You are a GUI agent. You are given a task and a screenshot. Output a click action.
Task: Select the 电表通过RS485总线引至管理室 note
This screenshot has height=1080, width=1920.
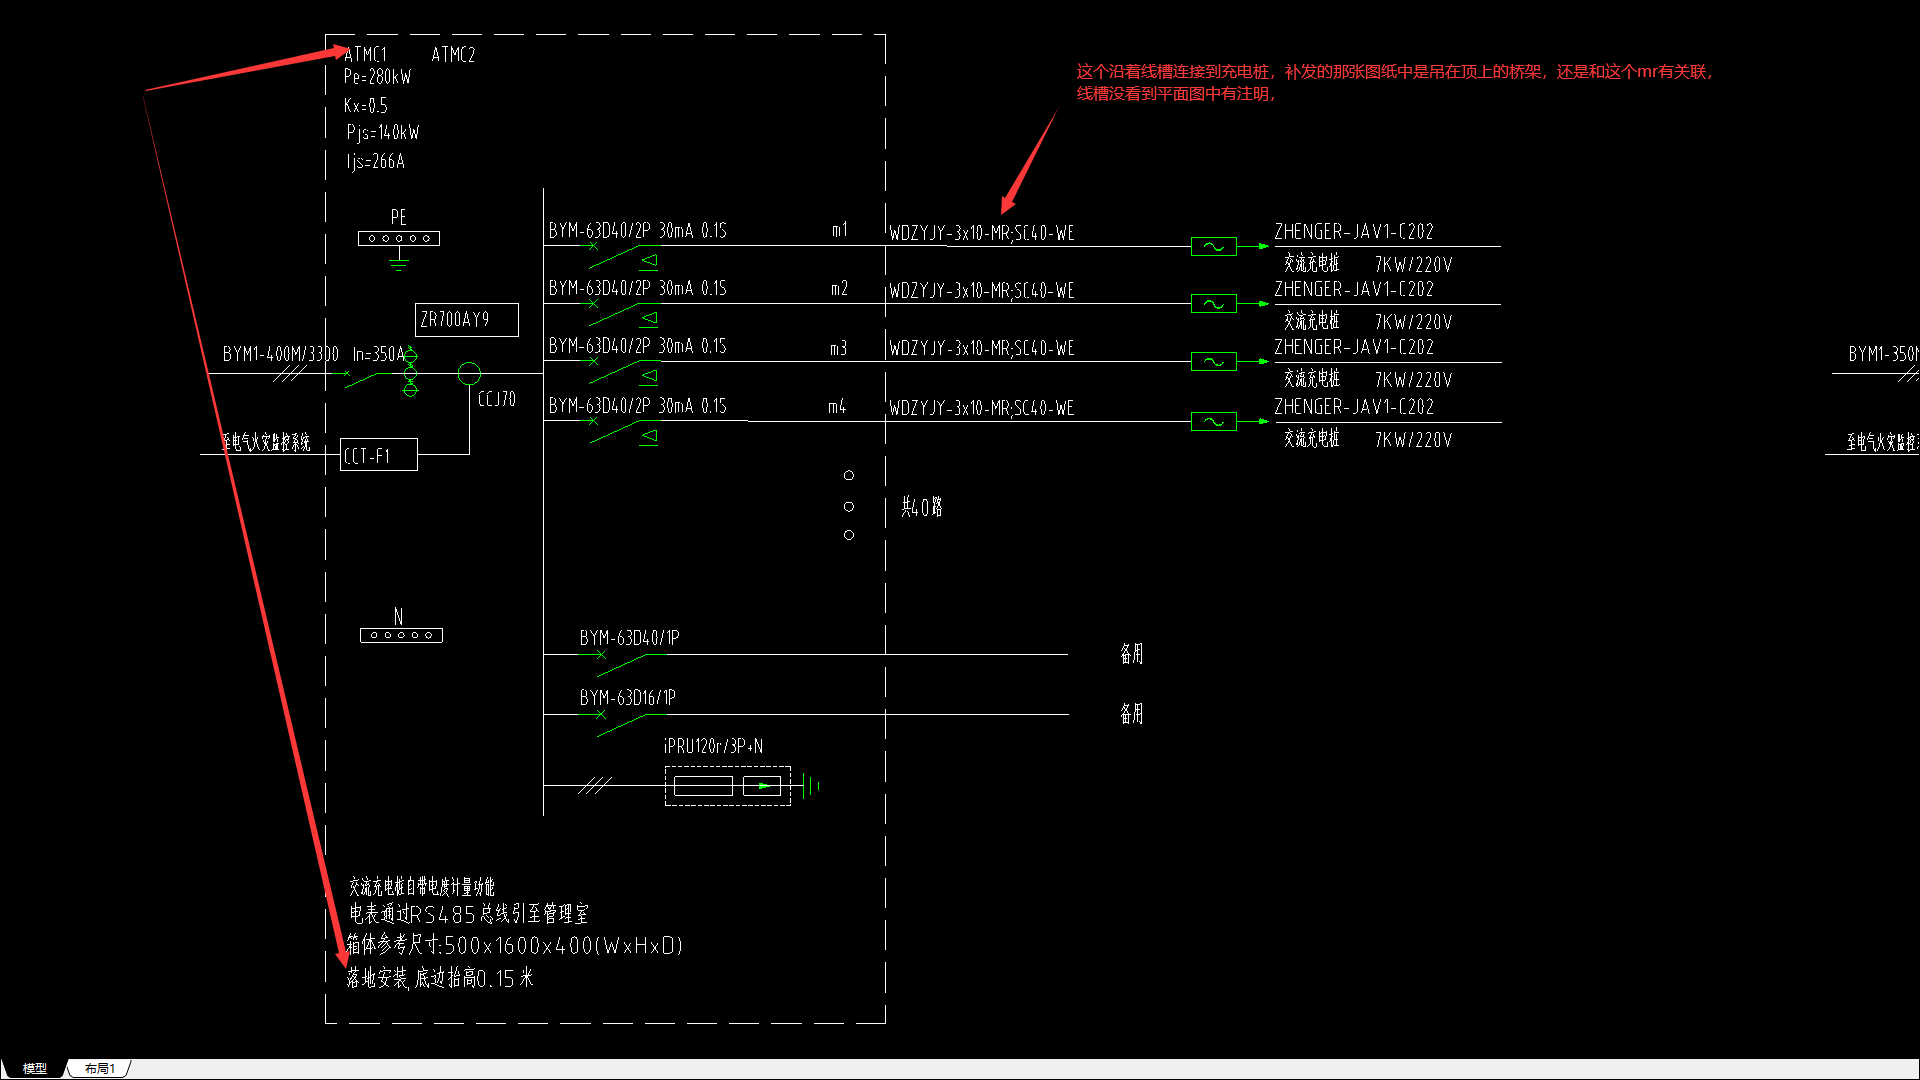(469, 914)
